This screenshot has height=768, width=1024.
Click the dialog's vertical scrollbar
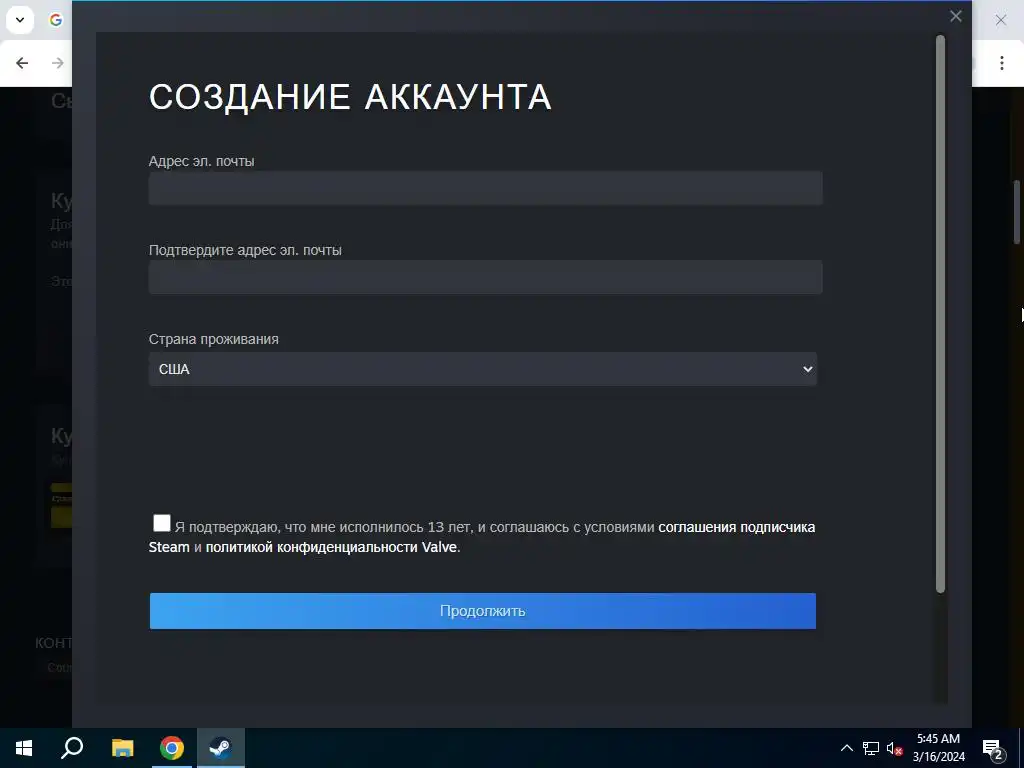click(940, 314)
